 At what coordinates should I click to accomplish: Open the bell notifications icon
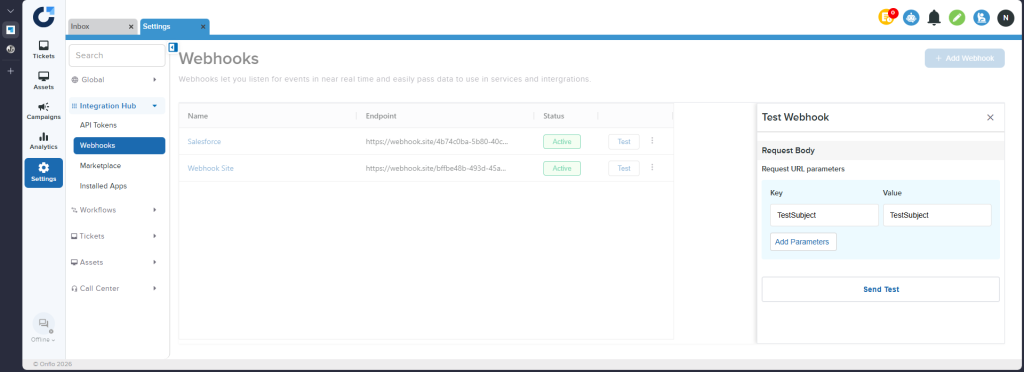pyautogui.click(x=935, y=18)
